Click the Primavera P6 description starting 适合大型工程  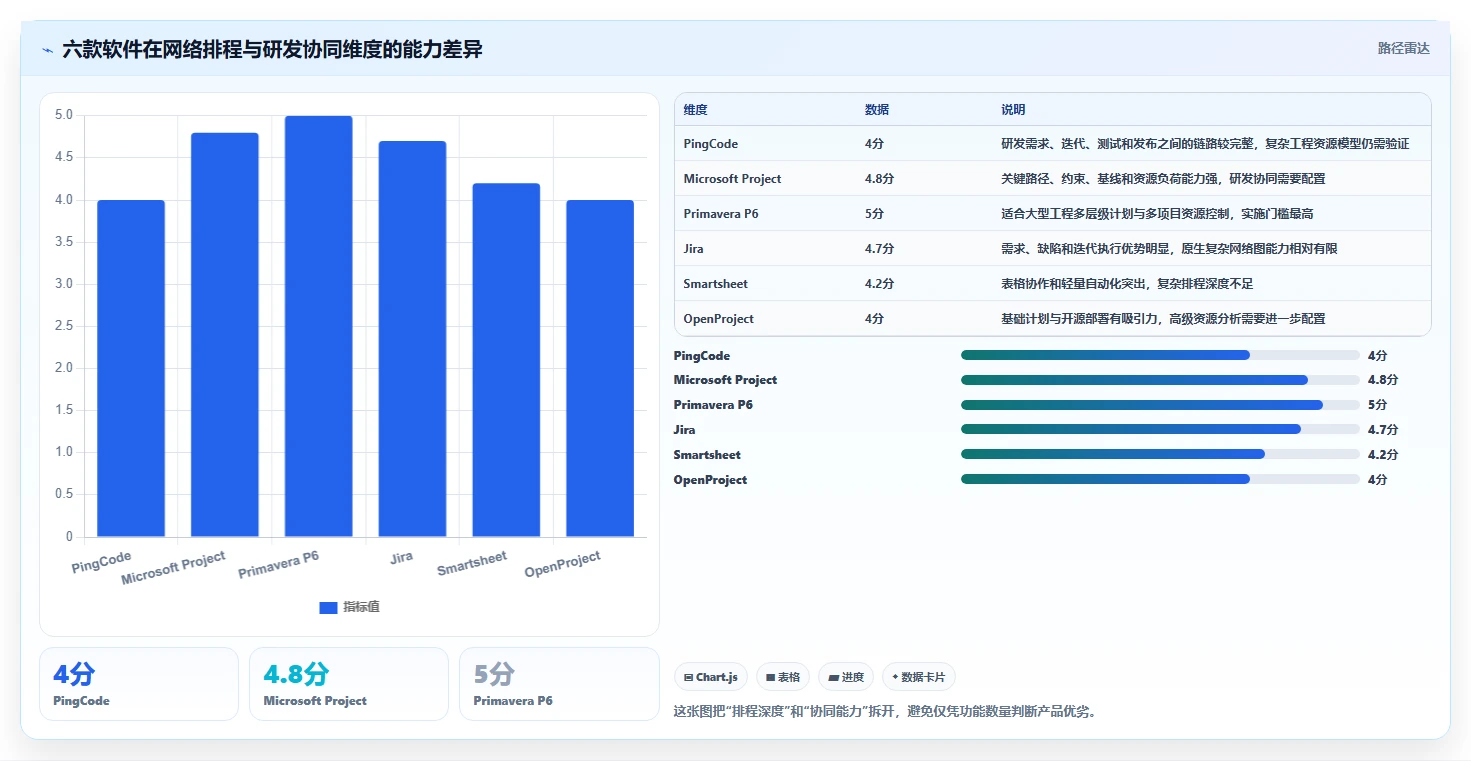pos(1157,214)
